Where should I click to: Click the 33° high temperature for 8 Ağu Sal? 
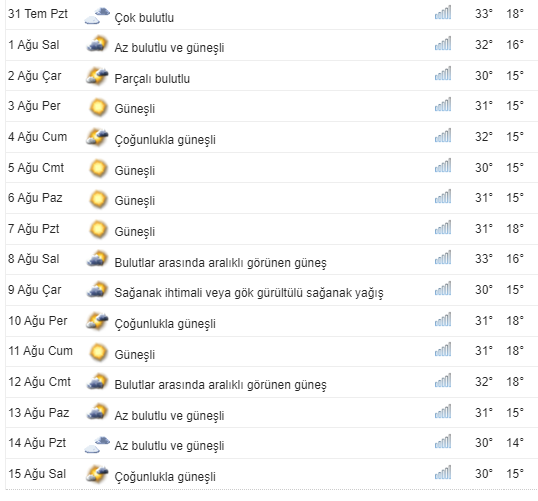click(483, 259)
